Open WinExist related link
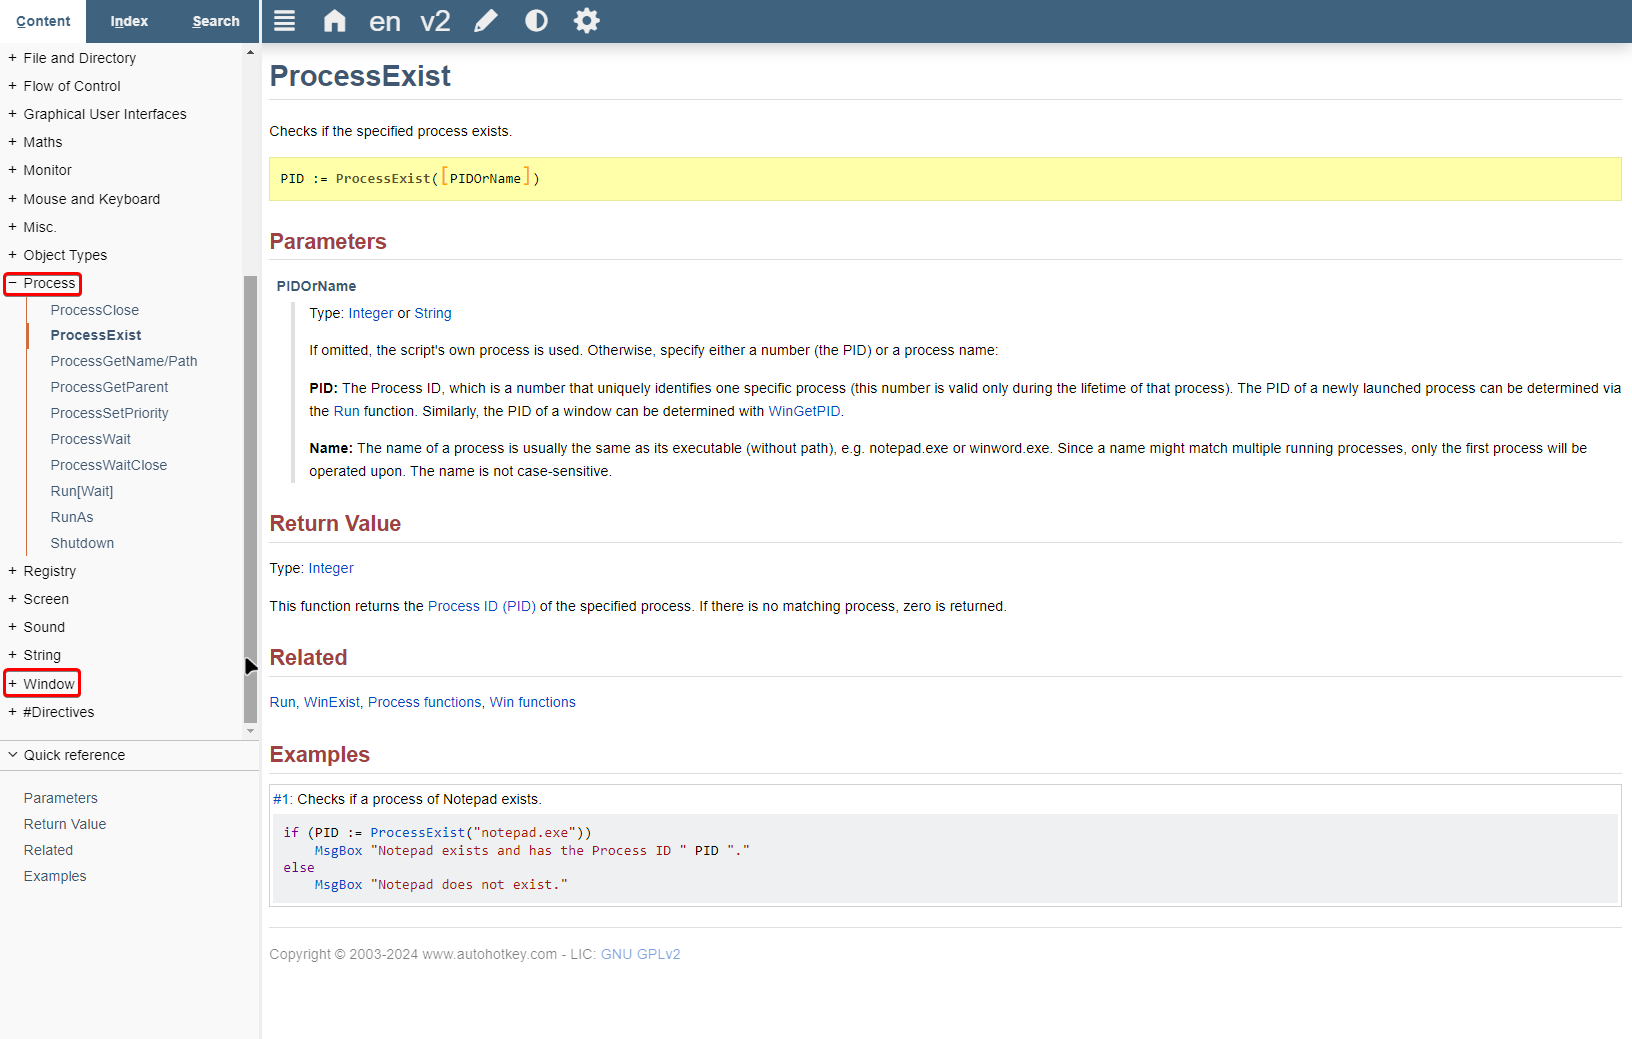 tap(332, 702)
